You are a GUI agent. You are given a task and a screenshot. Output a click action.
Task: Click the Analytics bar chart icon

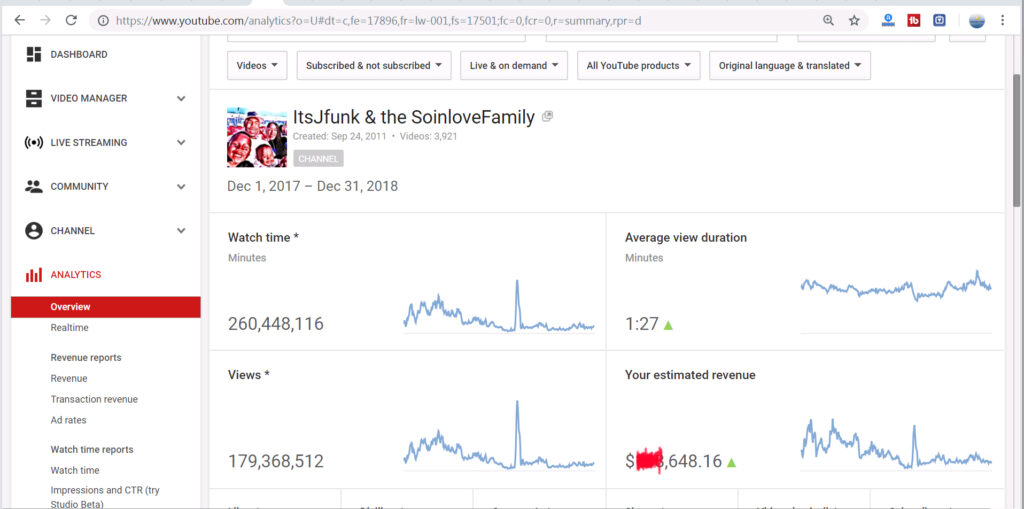tap(34, 275)
